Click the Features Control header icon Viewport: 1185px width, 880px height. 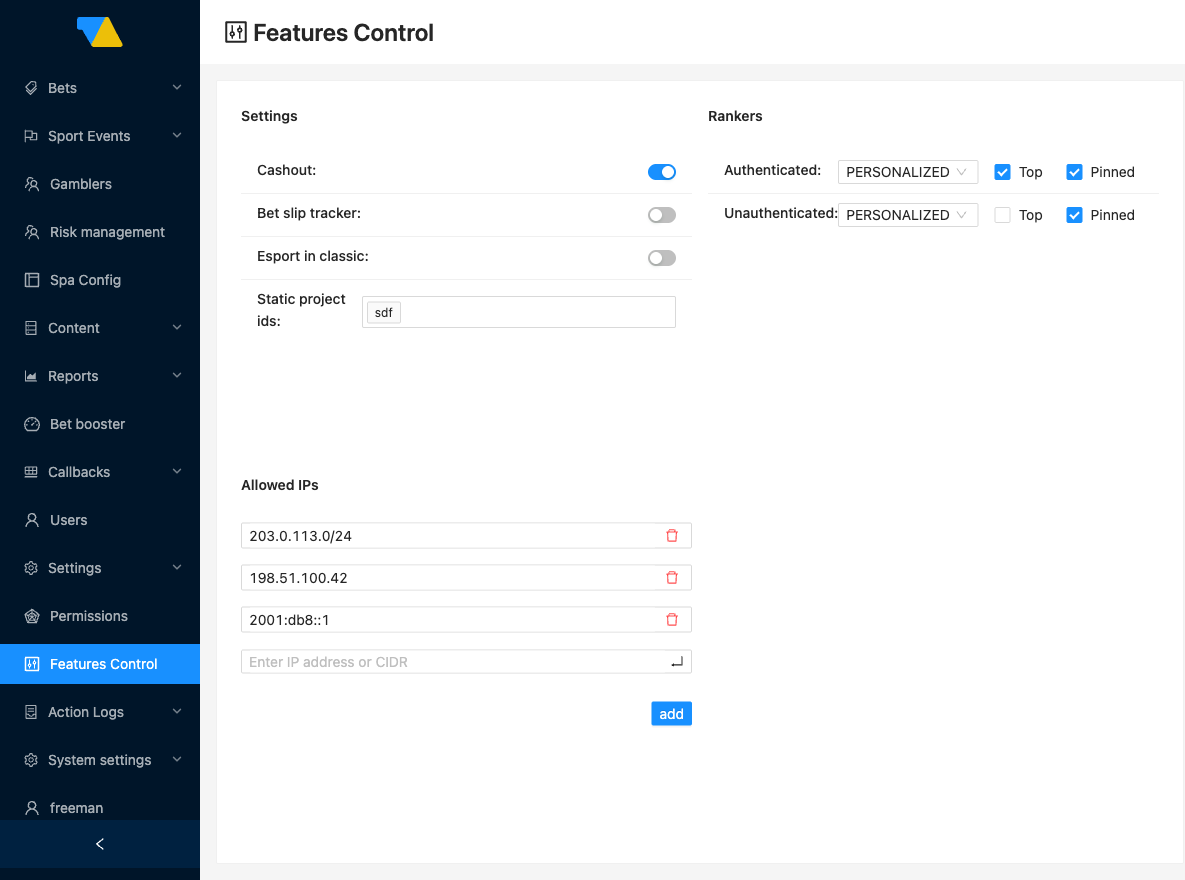(236, 33)
